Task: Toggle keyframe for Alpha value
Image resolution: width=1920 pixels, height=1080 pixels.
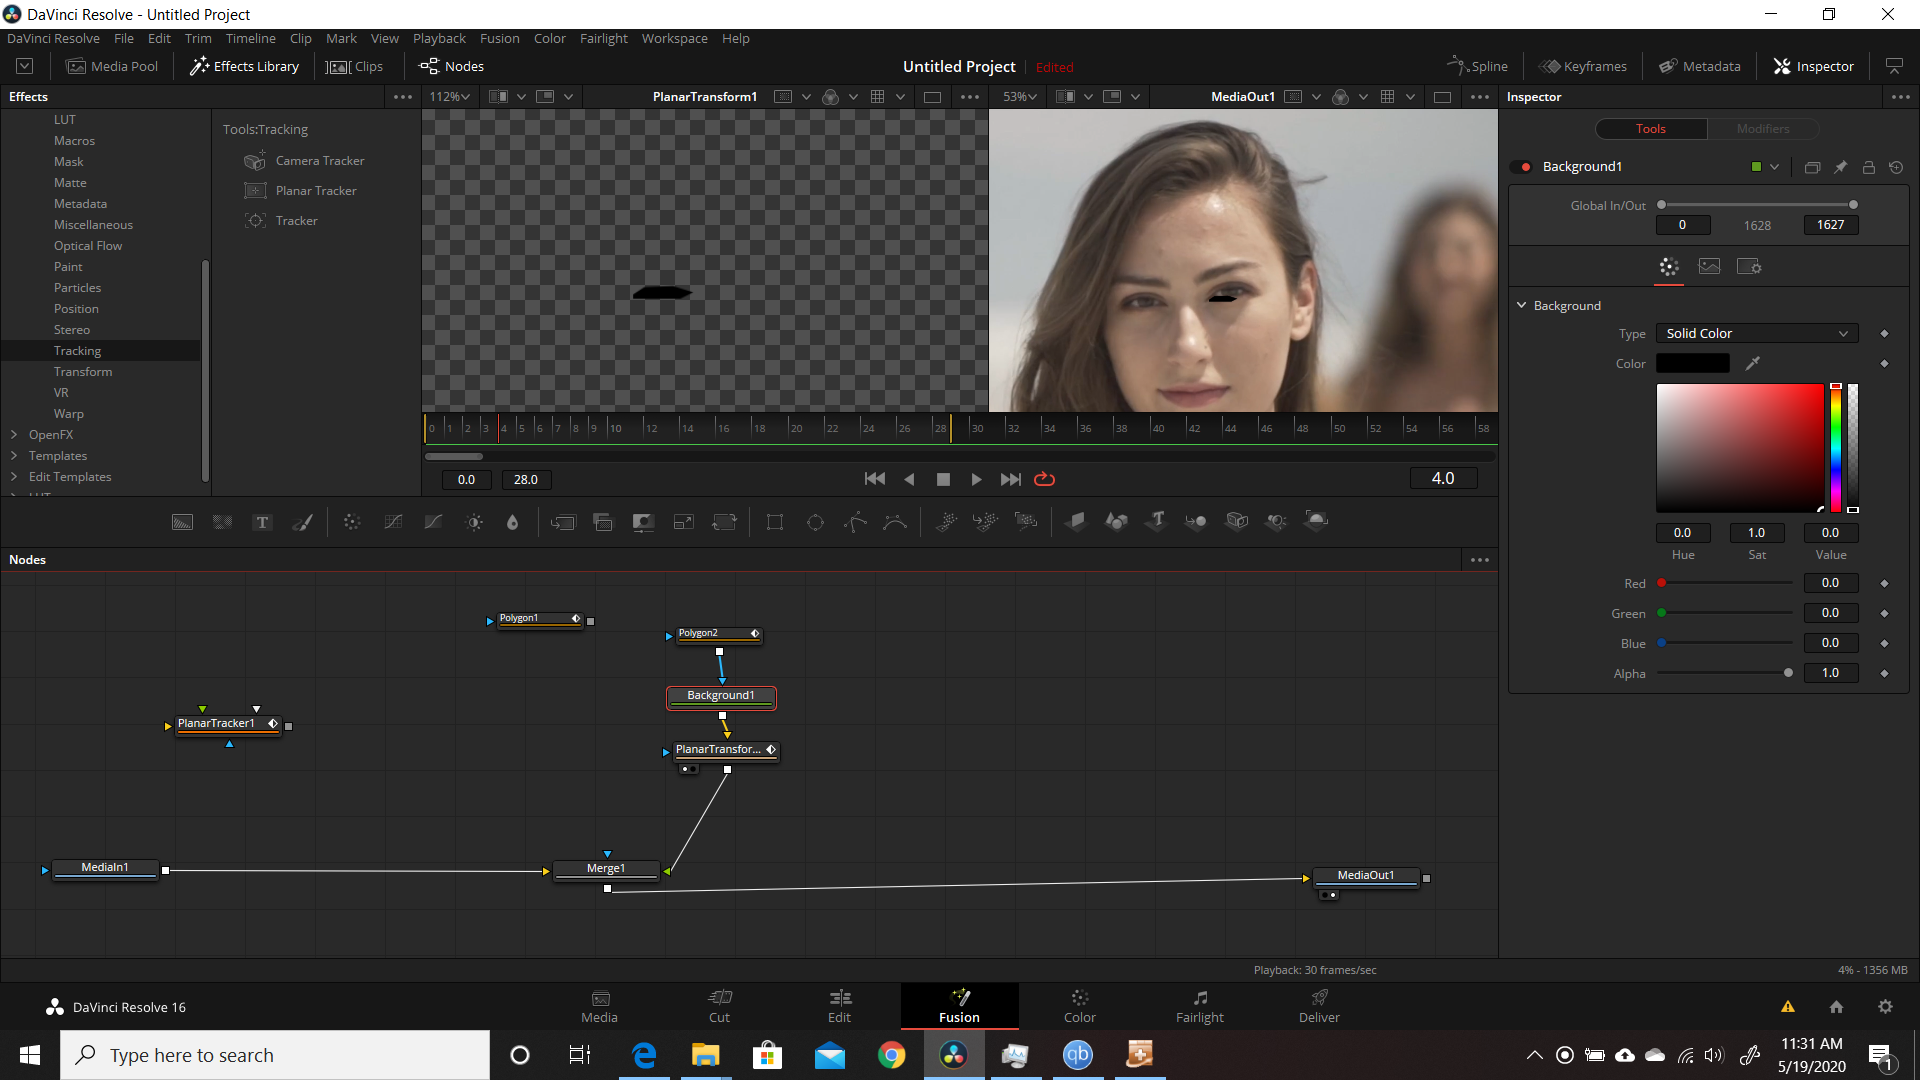Action: coord(1884,673)
